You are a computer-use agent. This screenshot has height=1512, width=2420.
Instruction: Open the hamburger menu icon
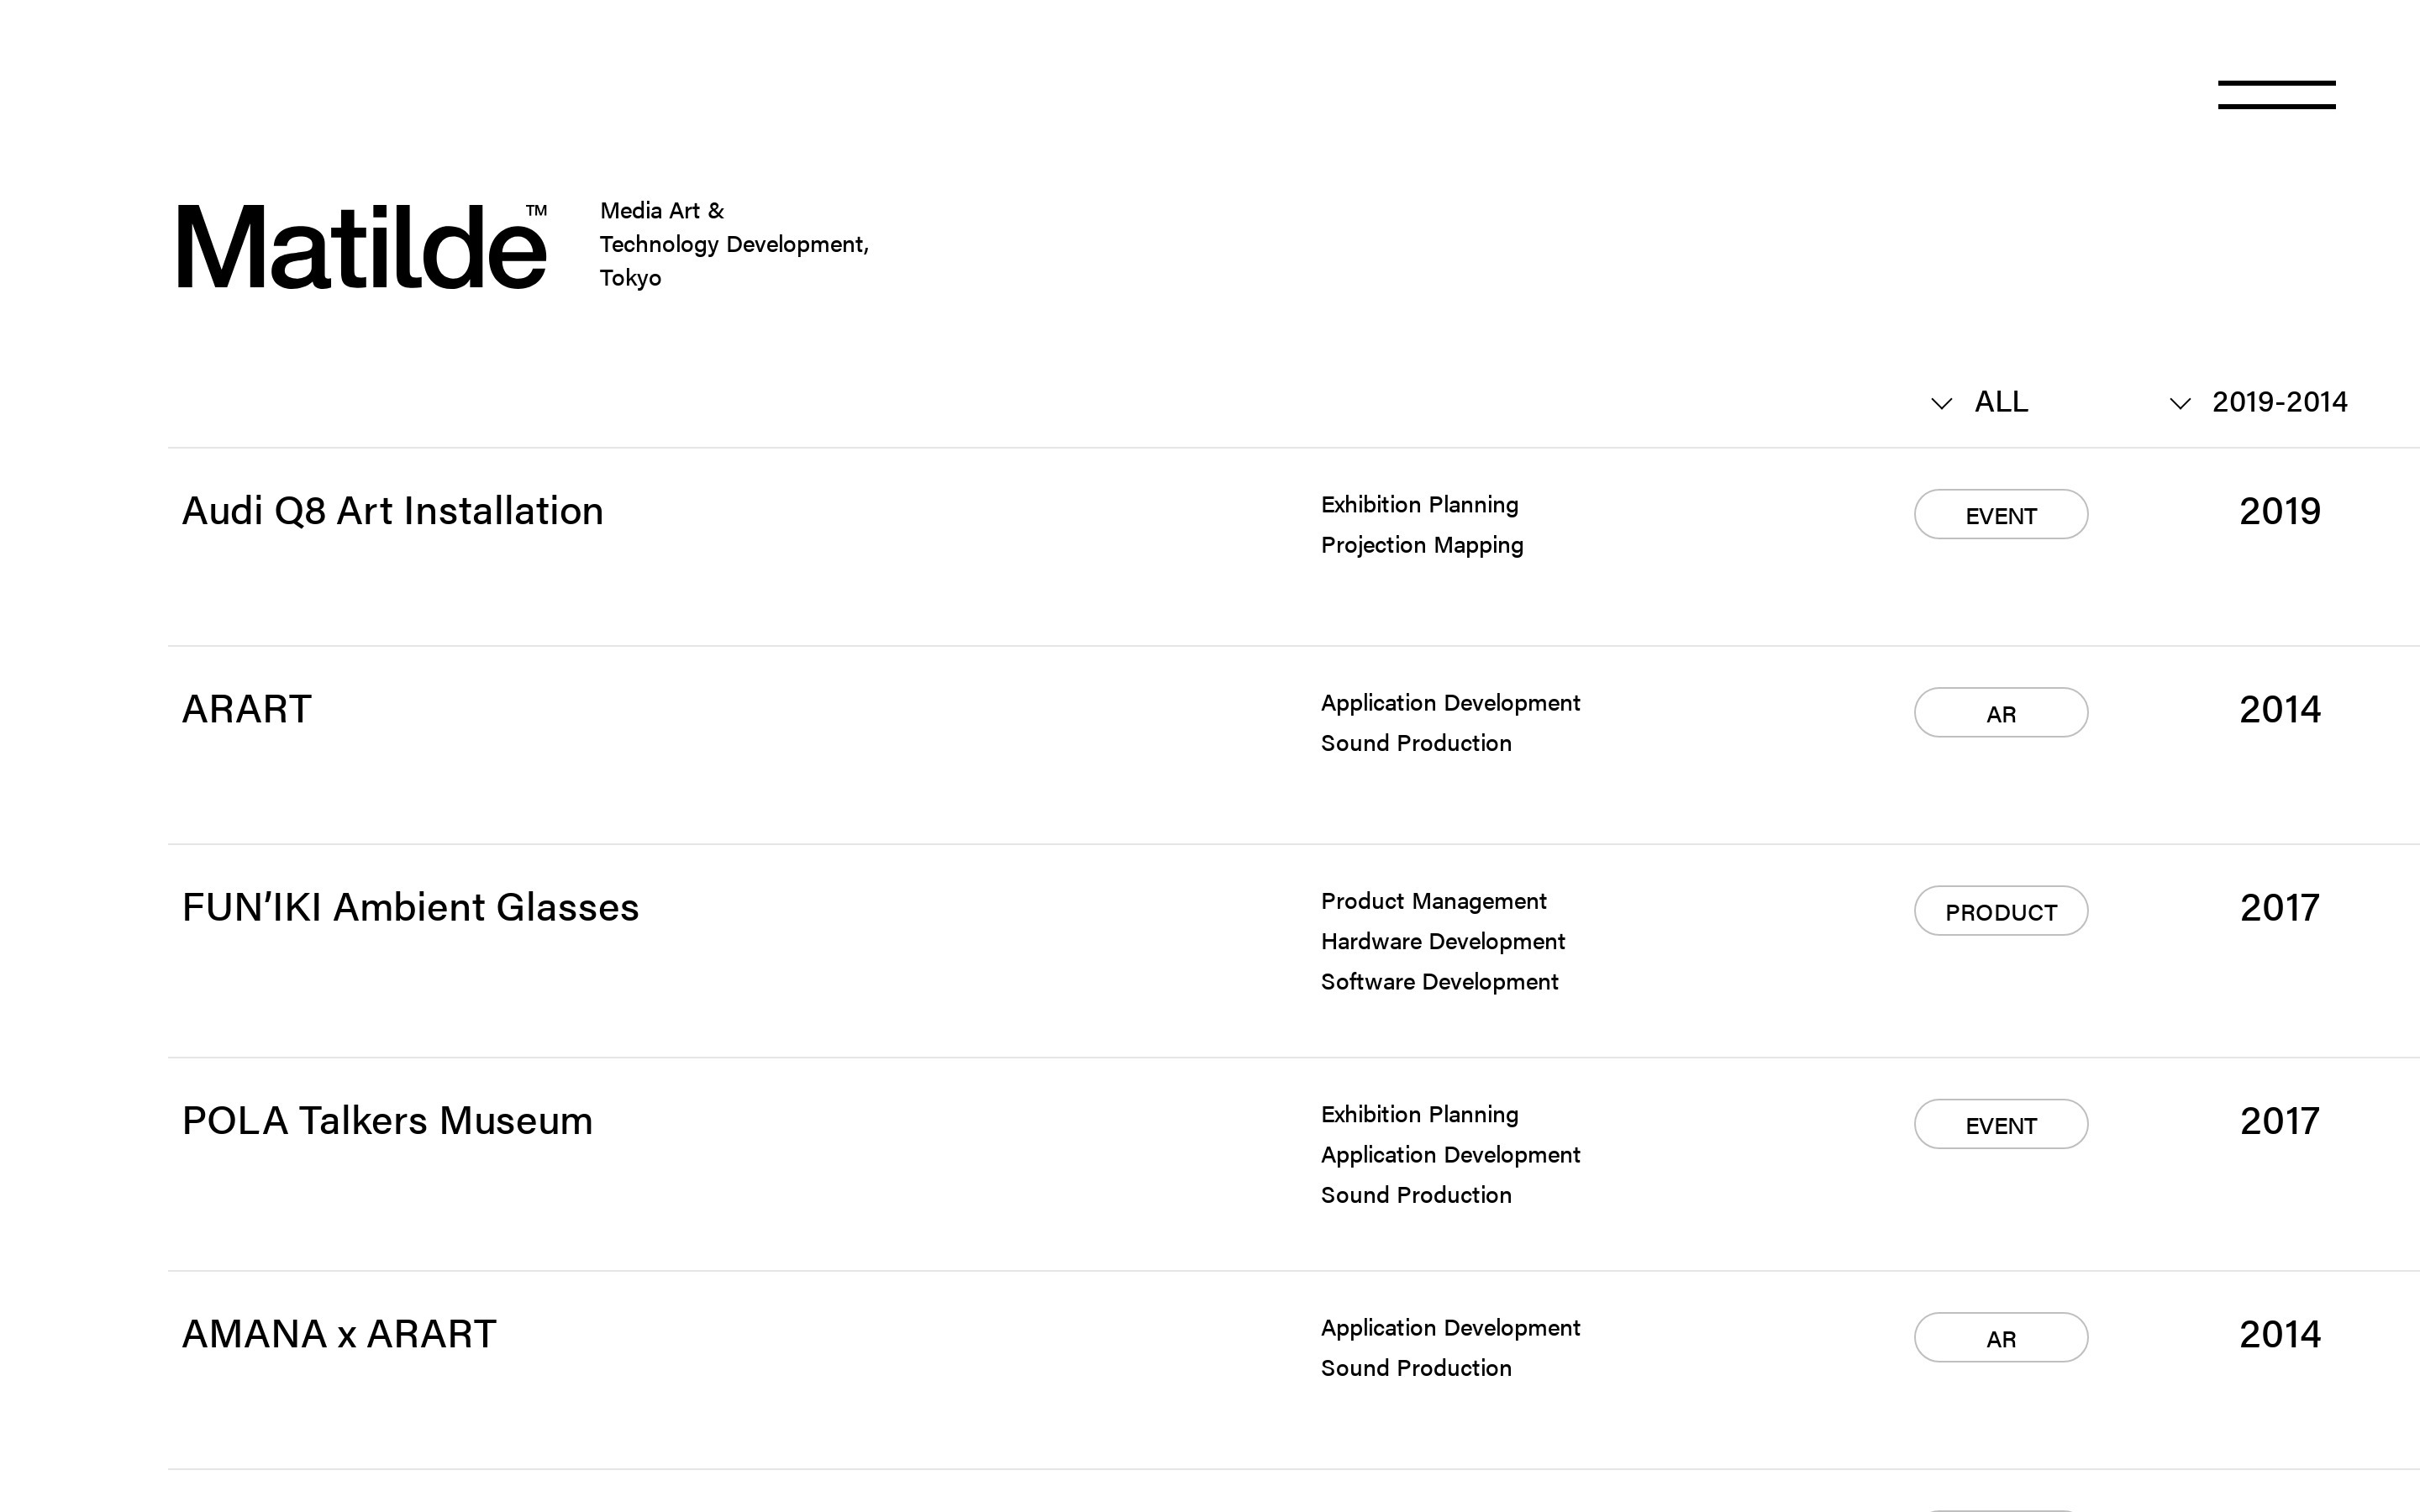point(2276,95)
